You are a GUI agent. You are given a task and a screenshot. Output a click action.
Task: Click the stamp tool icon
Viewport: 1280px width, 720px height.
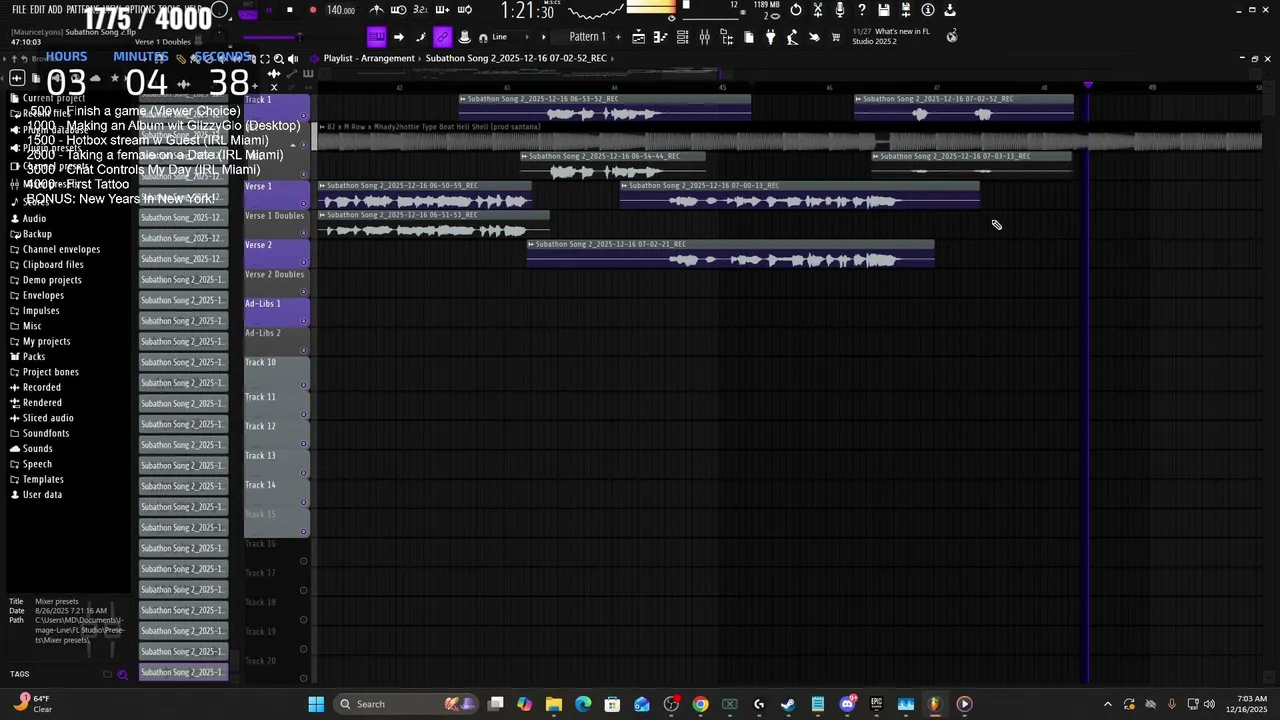tap(464, 37)
